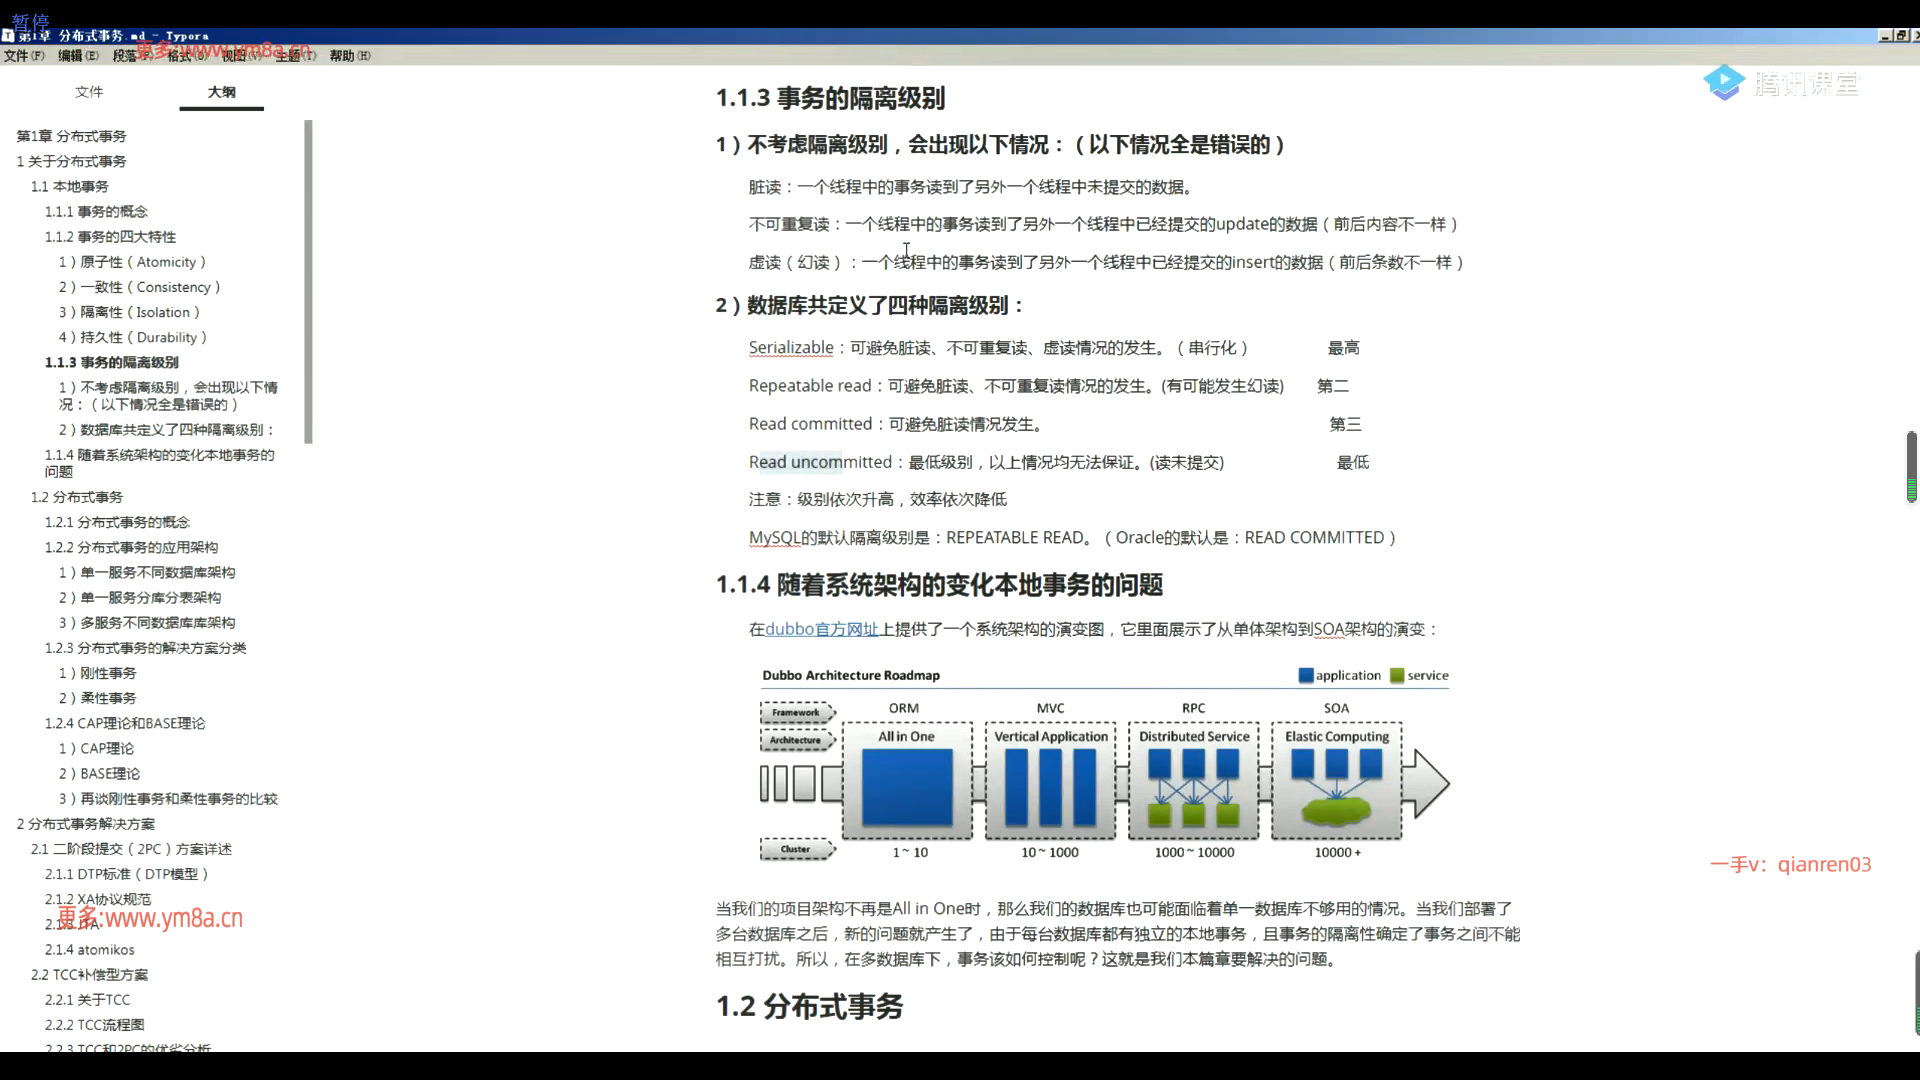Jump to 1.1.1 事务的概念 in outline
Screen dimensions: 1920x1080
point(96,211)
